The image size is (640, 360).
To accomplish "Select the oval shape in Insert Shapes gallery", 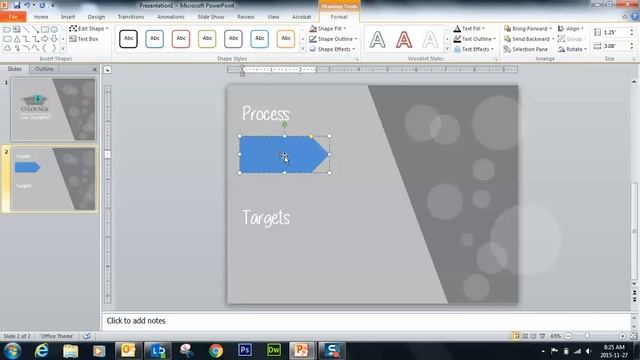I will coord(54,29).
